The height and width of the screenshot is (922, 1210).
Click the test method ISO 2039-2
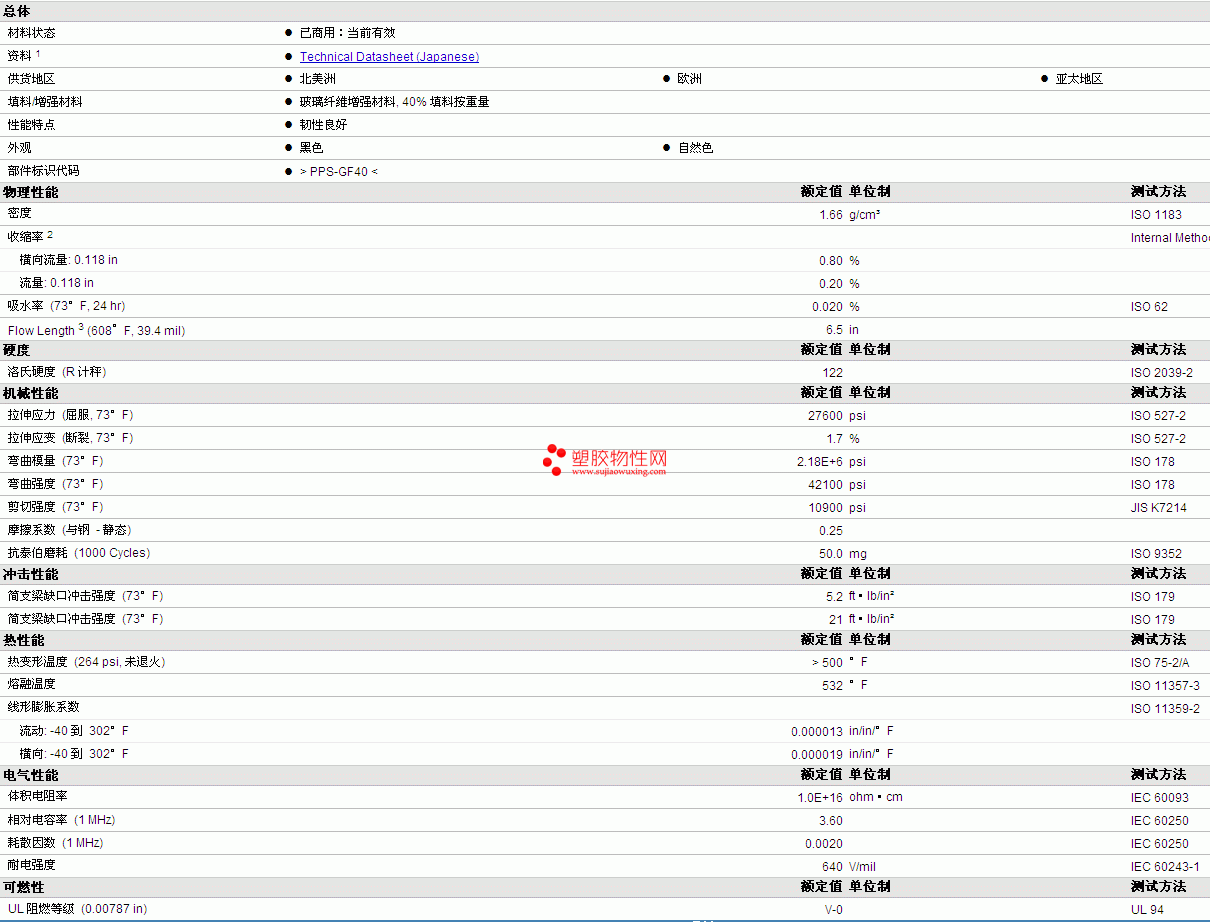click(x=1162, y=373)
